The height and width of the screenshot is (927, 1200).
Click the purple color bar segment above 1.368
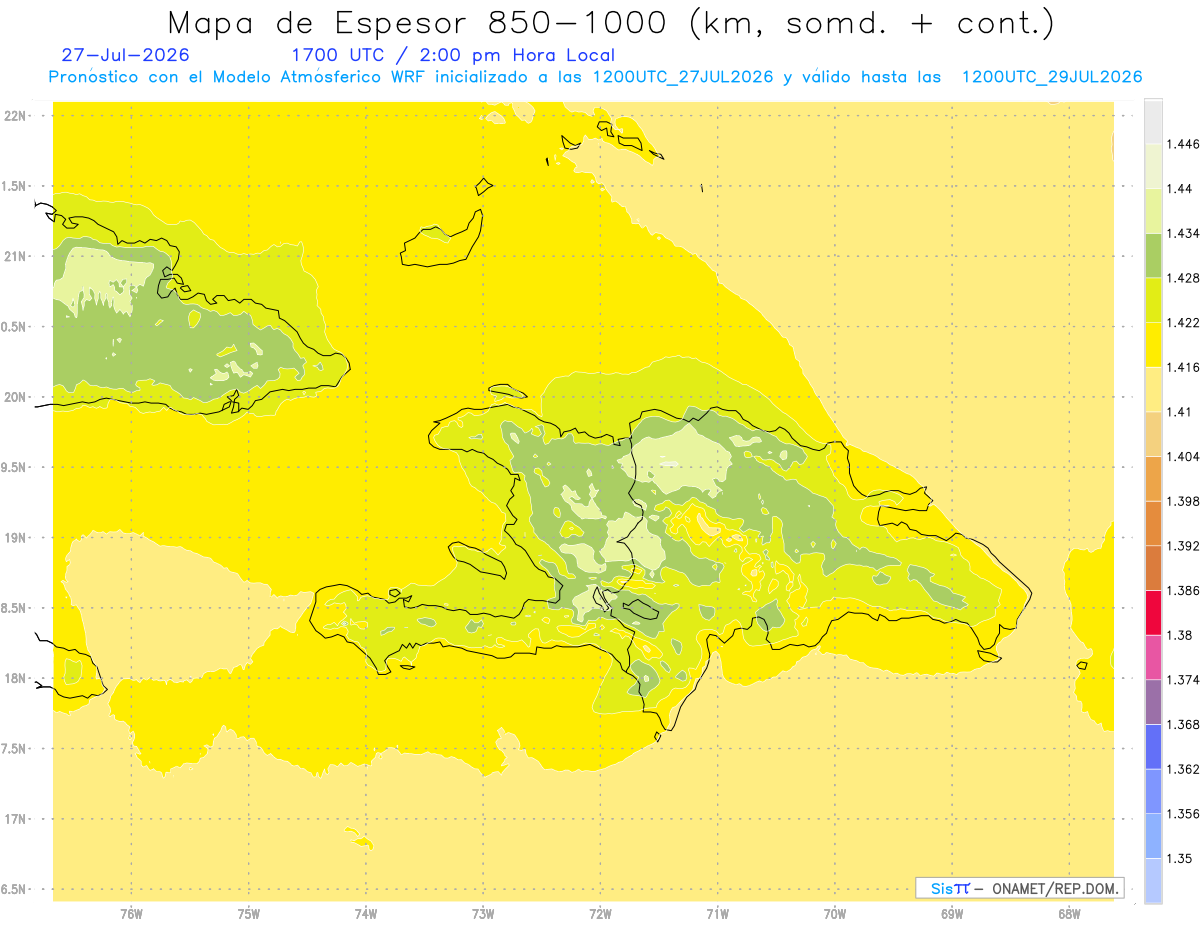pyautogui.click(x=1152, y=701)
